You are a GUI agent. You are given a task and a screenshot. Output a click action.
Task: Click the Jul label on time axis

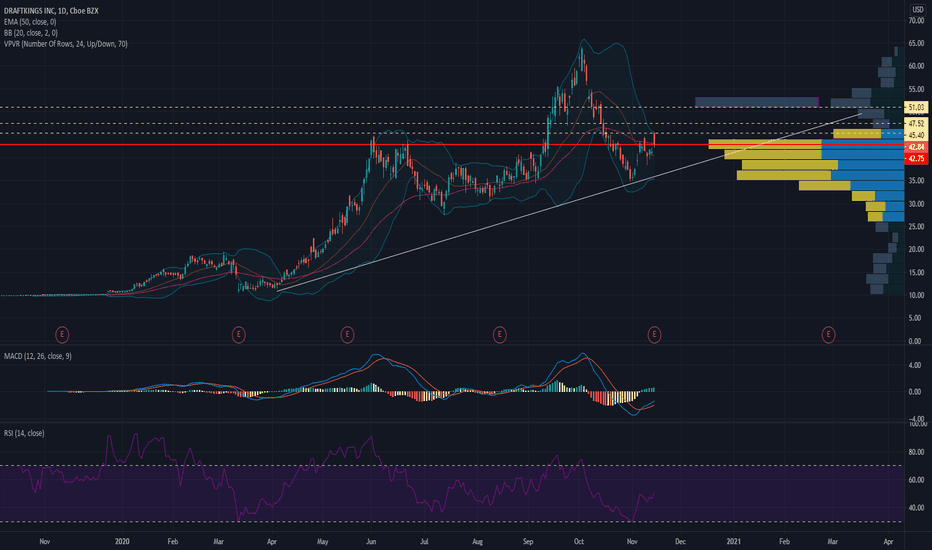pyautogui.click(x=424, y=542)
